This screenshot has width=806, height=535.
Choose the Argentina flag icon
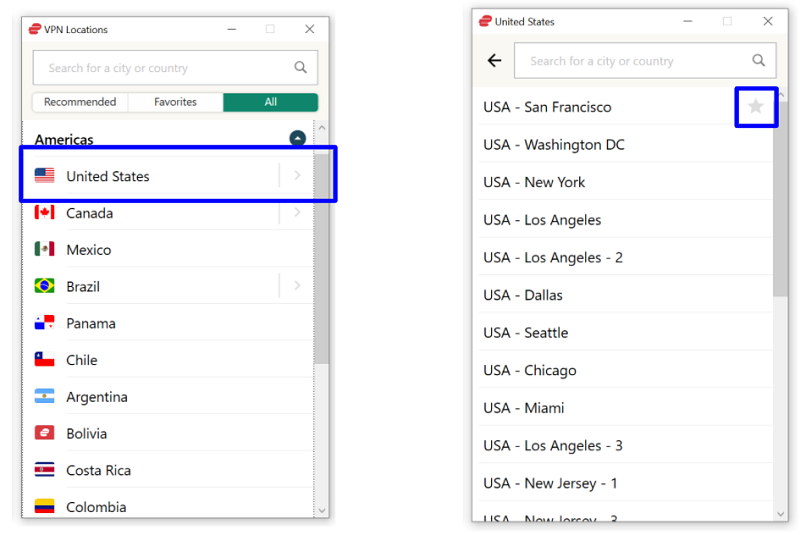[44, 397]
